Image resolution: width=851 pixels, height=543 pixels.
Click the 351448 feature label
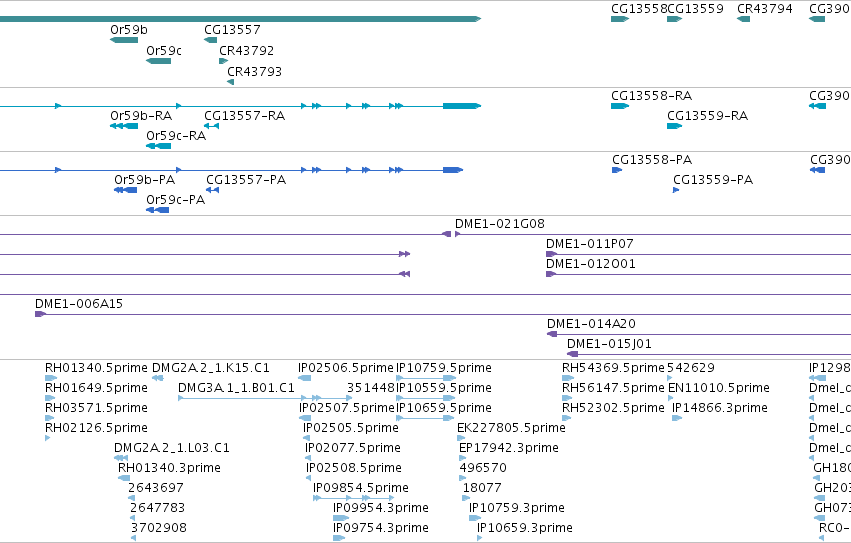(371, 388)
